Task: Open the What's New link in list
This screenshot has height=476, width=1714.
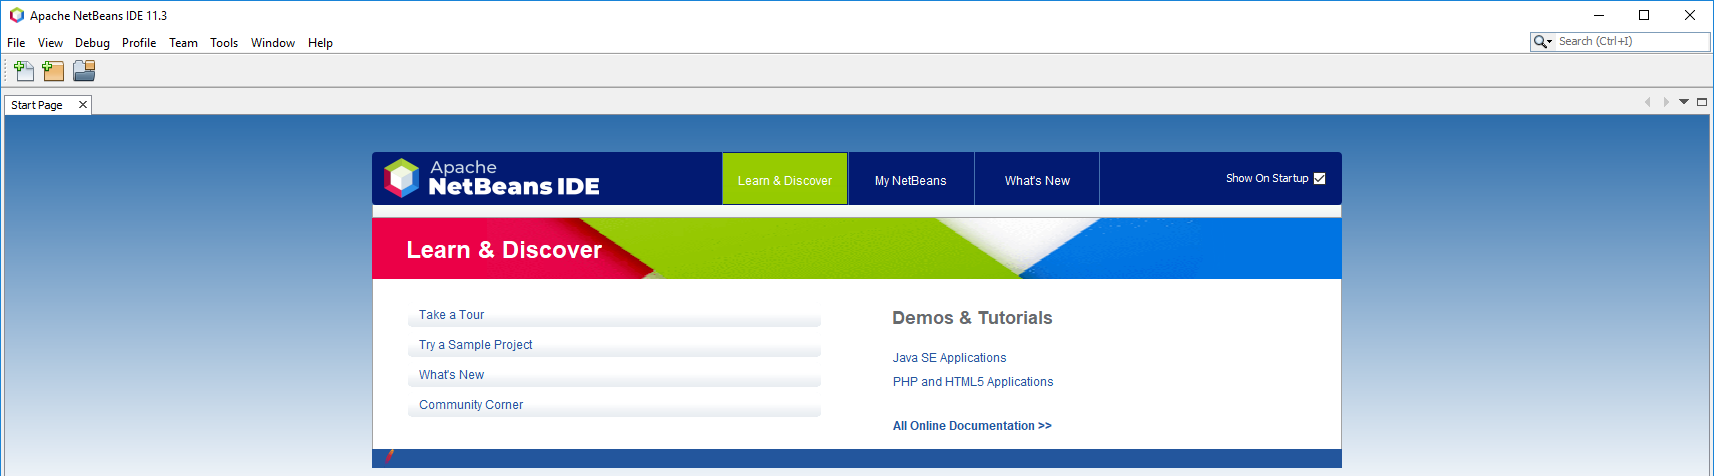Action: [x=451, y=375]
